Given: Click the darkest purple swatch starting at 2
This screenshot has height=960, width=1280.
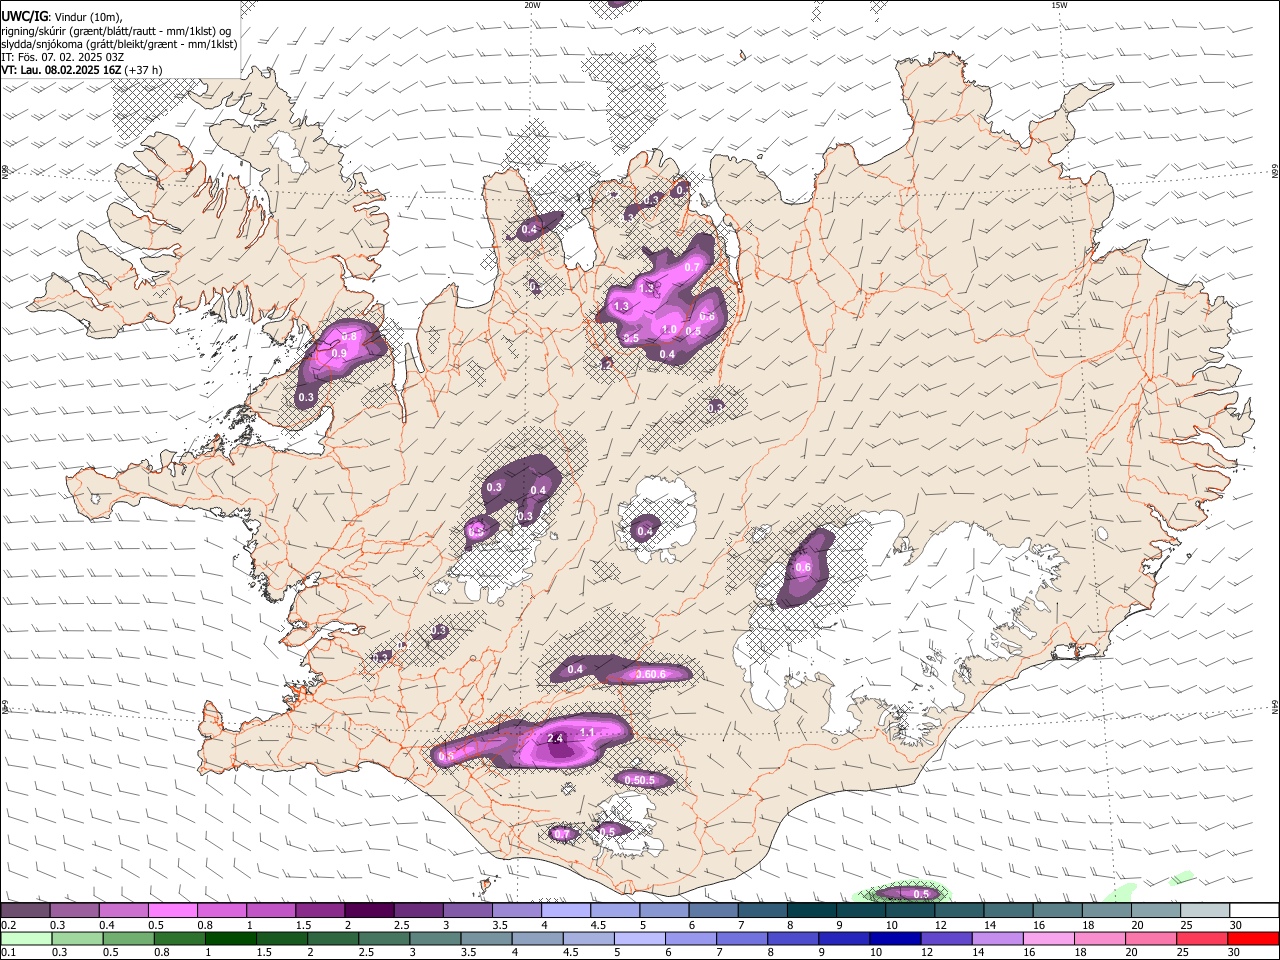Looking at the screenshot, I should pos(369,911).
